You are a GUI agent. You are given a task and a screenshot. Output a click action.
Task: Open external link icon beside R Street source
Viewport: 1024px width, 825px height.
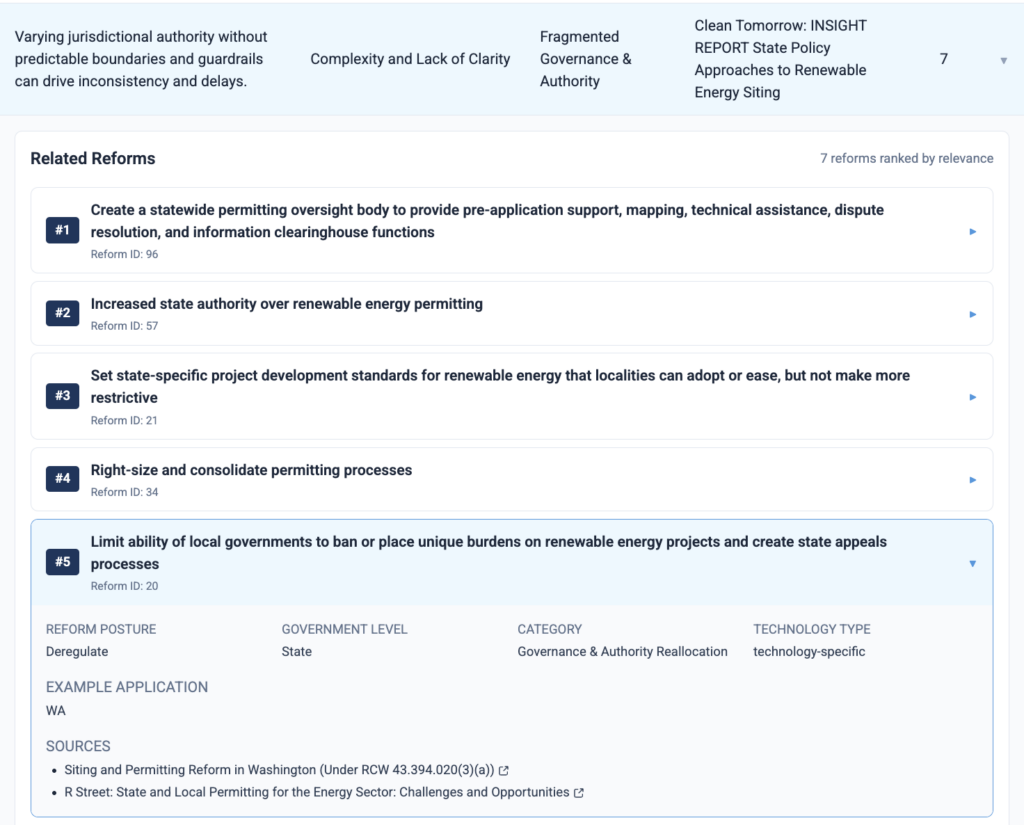(x=579, y=792)
